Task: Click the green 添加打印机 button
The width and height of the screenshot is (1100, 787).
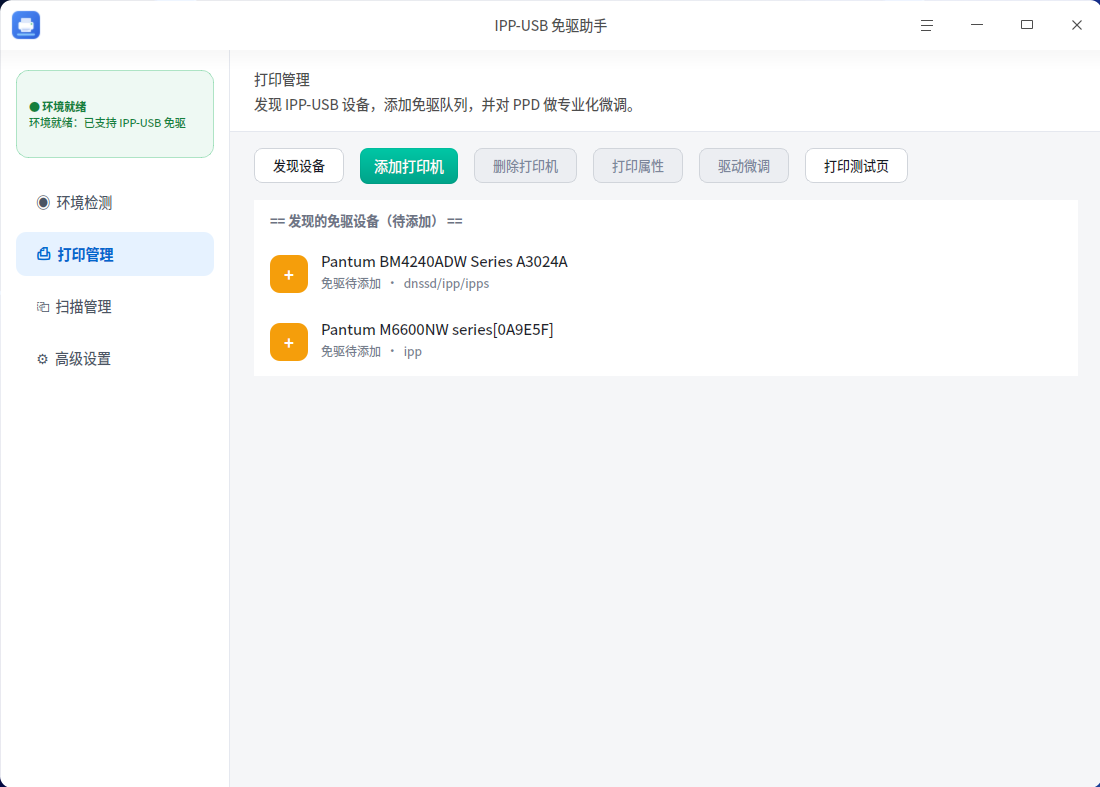Action: 409,166
